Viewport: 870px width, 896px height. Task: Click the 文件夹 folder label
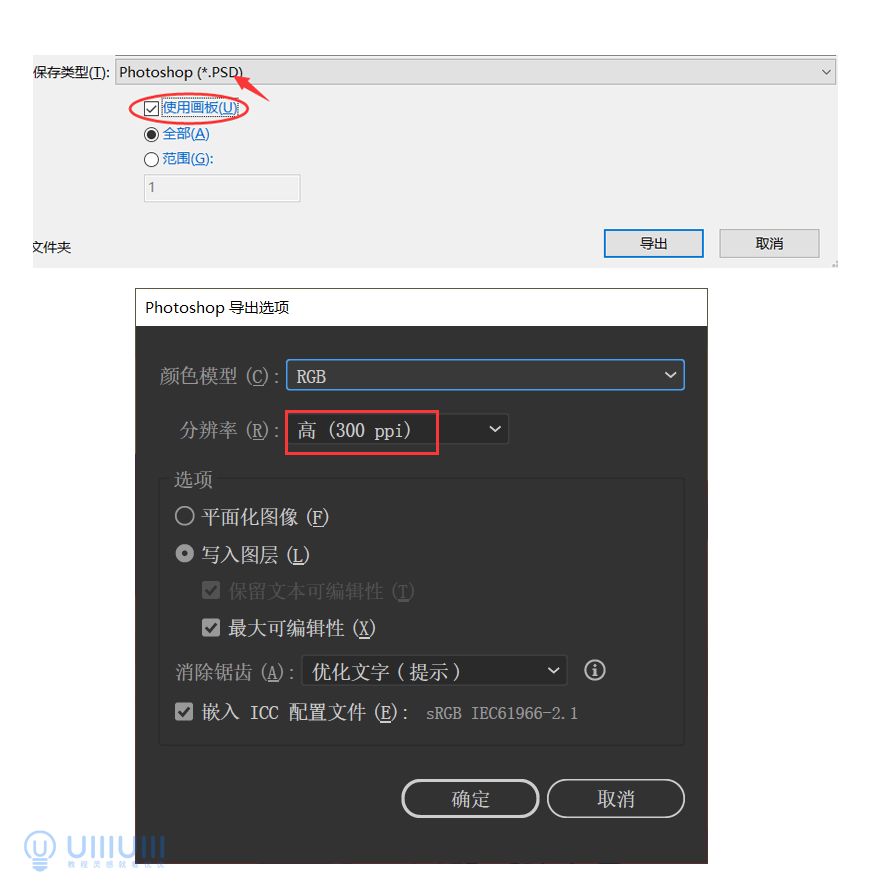51,247
